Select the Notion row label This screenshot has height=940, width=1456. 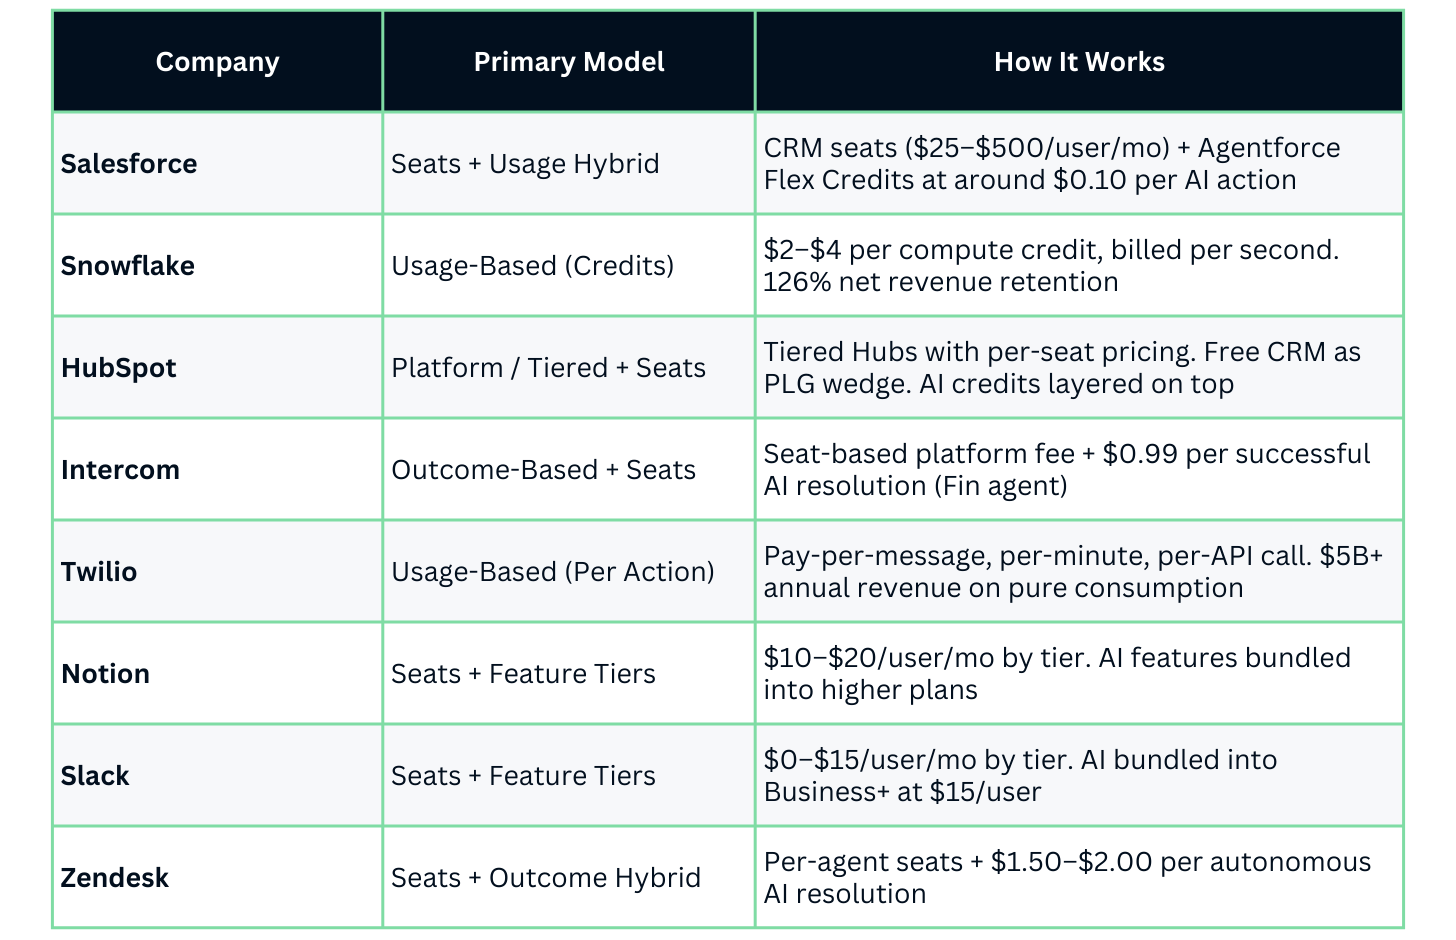[x=105, y=674]
